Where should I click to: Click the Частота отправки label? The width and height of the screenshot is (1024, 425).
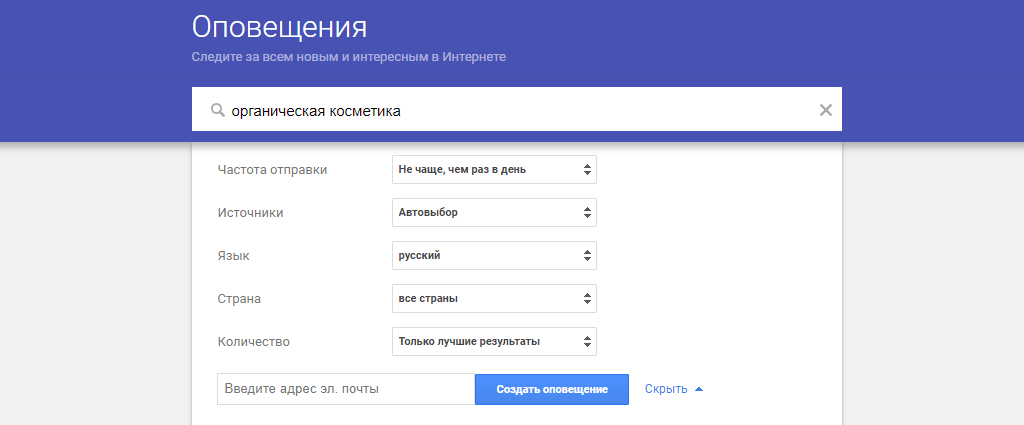tap(272, 170)
